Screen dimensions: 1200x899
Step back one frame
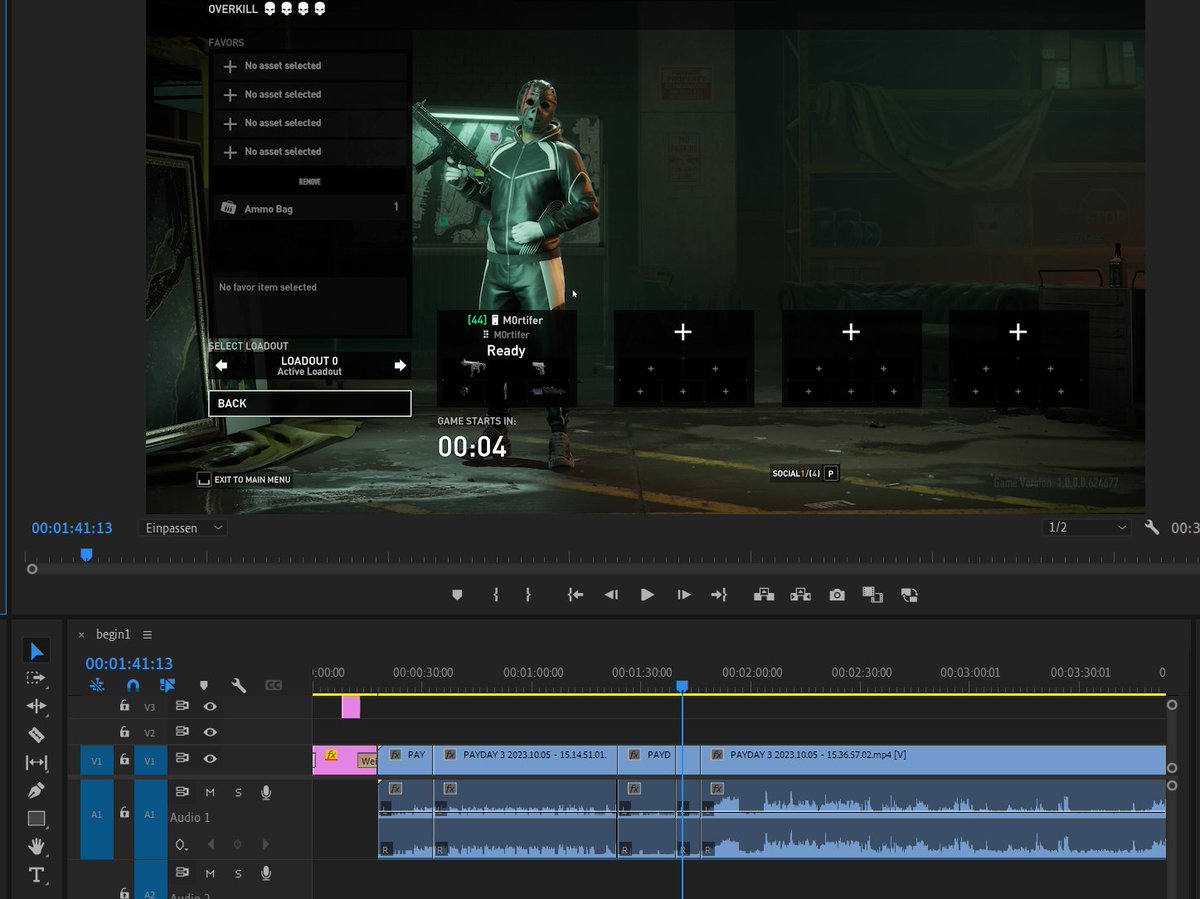click(611, 595)
